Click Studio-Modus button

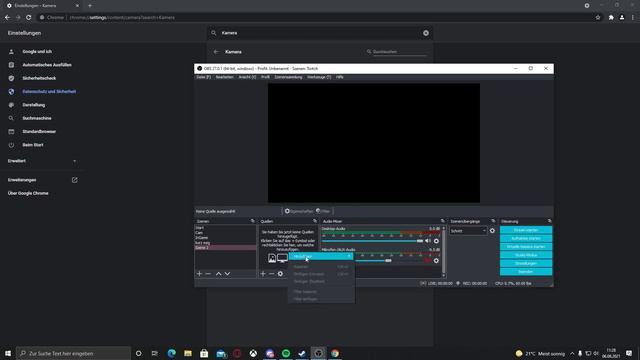pyautogui.click(x=526, y=255)
